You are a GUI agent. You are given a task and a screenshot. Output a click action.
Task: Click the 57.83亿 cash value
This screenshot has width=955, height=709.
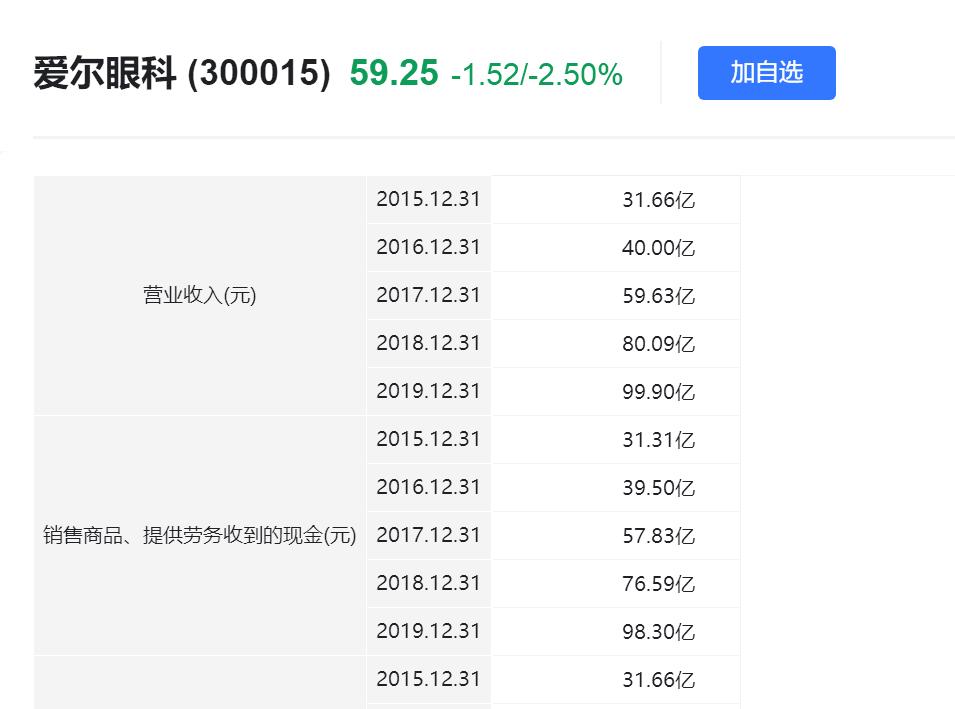[659, 535]
